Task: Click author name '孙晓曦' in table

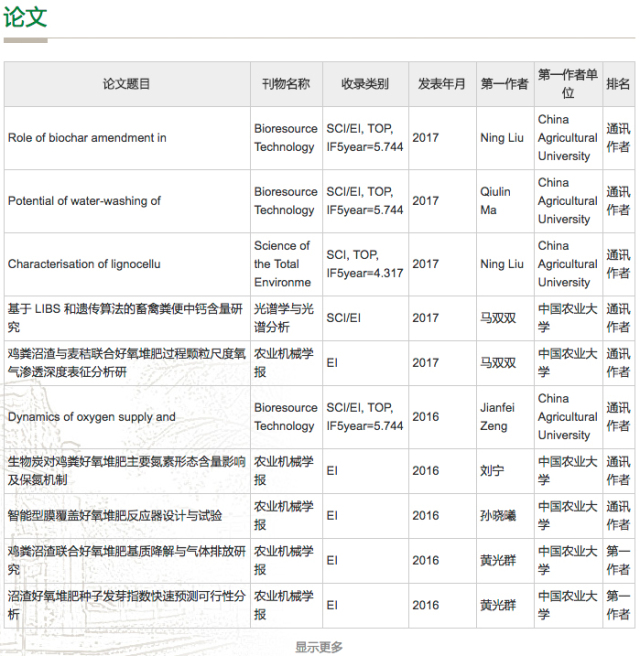Action: 498,516
